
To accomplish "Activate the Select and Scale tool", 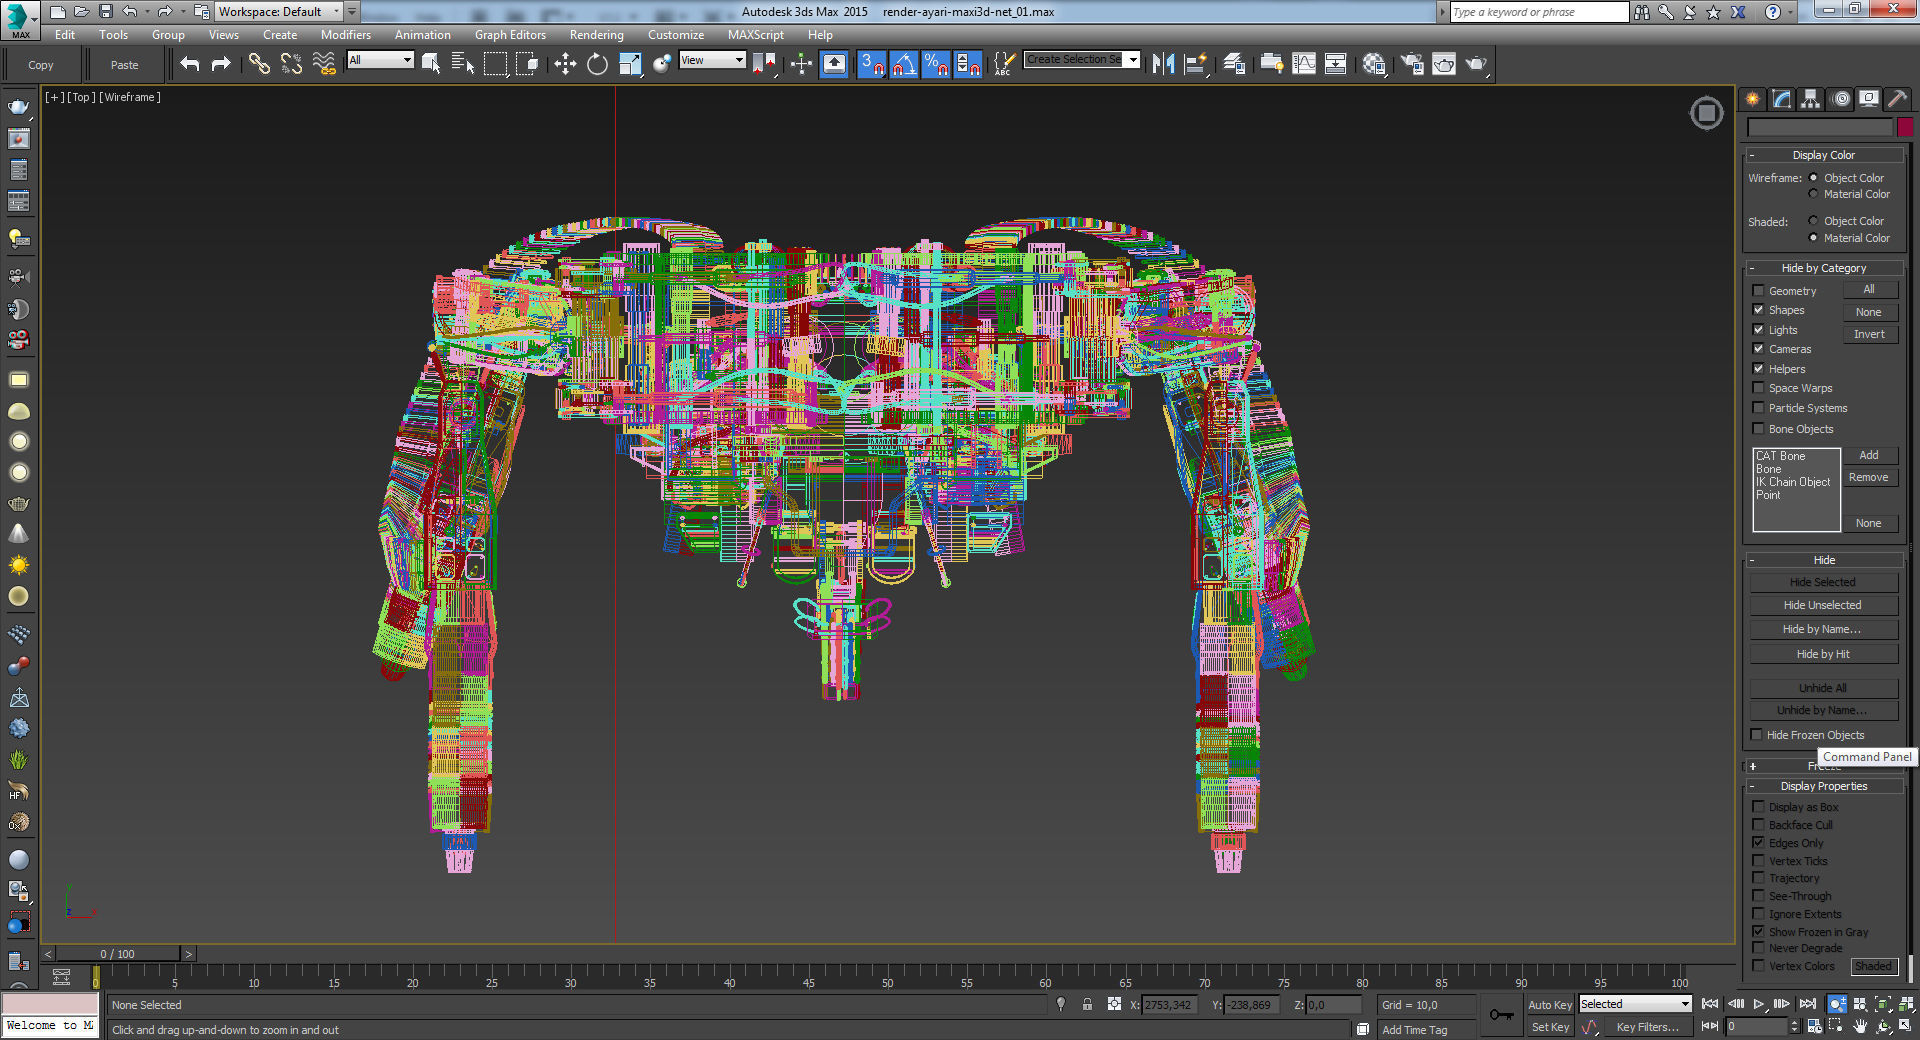I will point(629,64).
